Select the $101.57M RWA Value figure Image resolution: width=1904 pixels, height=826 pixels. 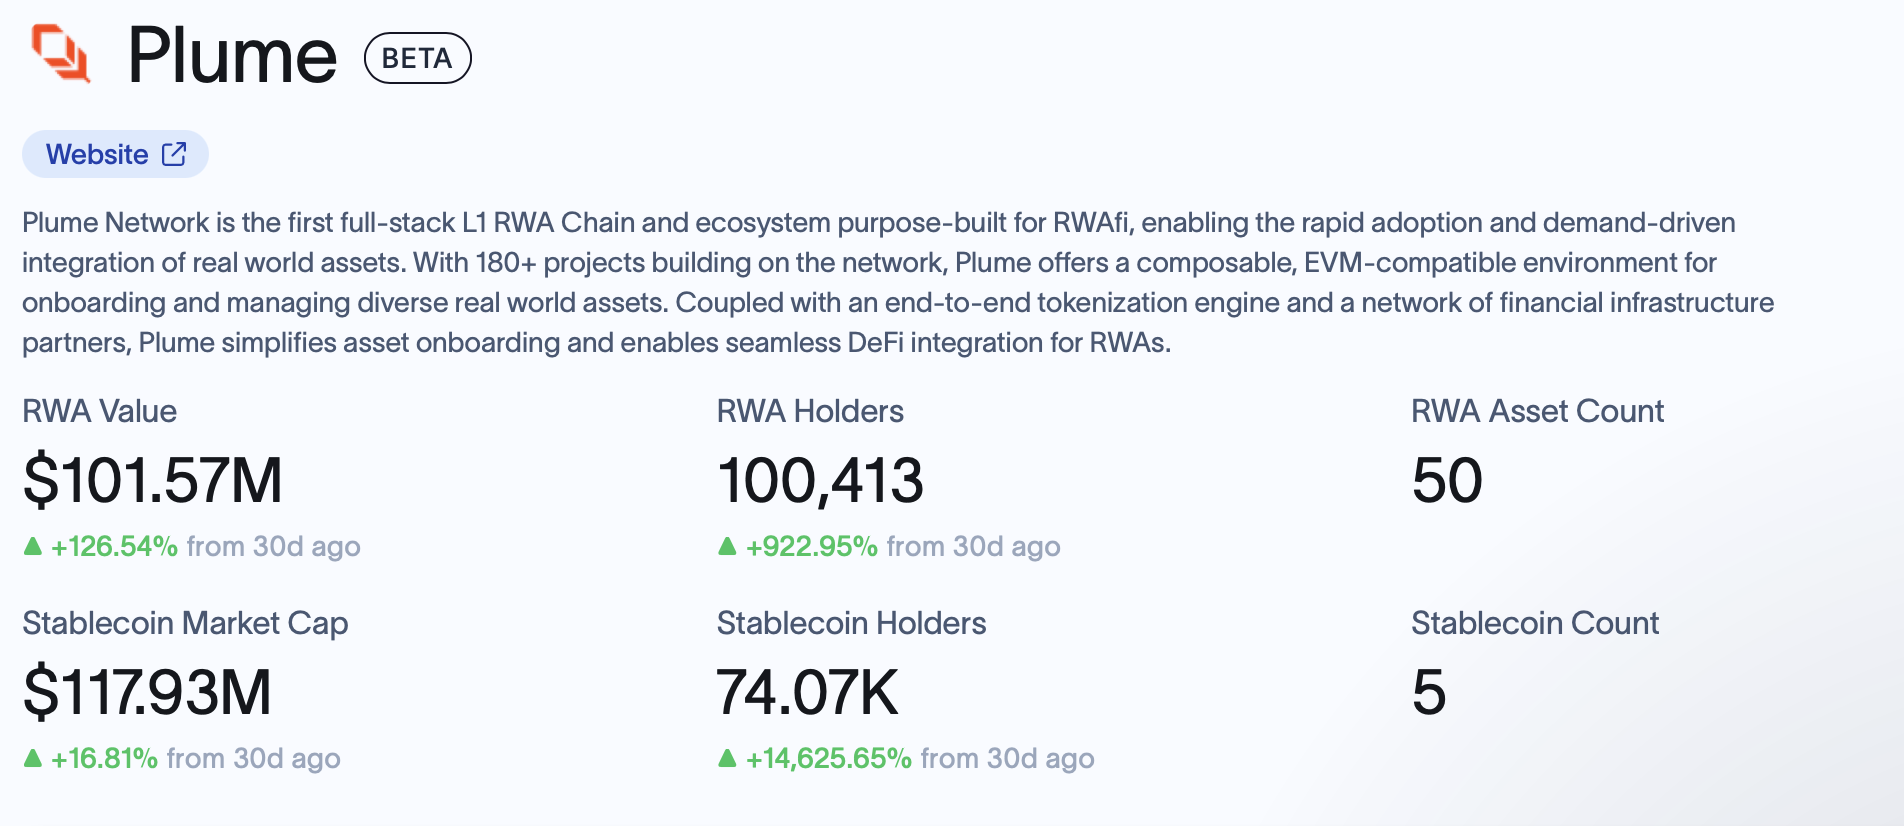pyautogui.click(x=153, y=480)
